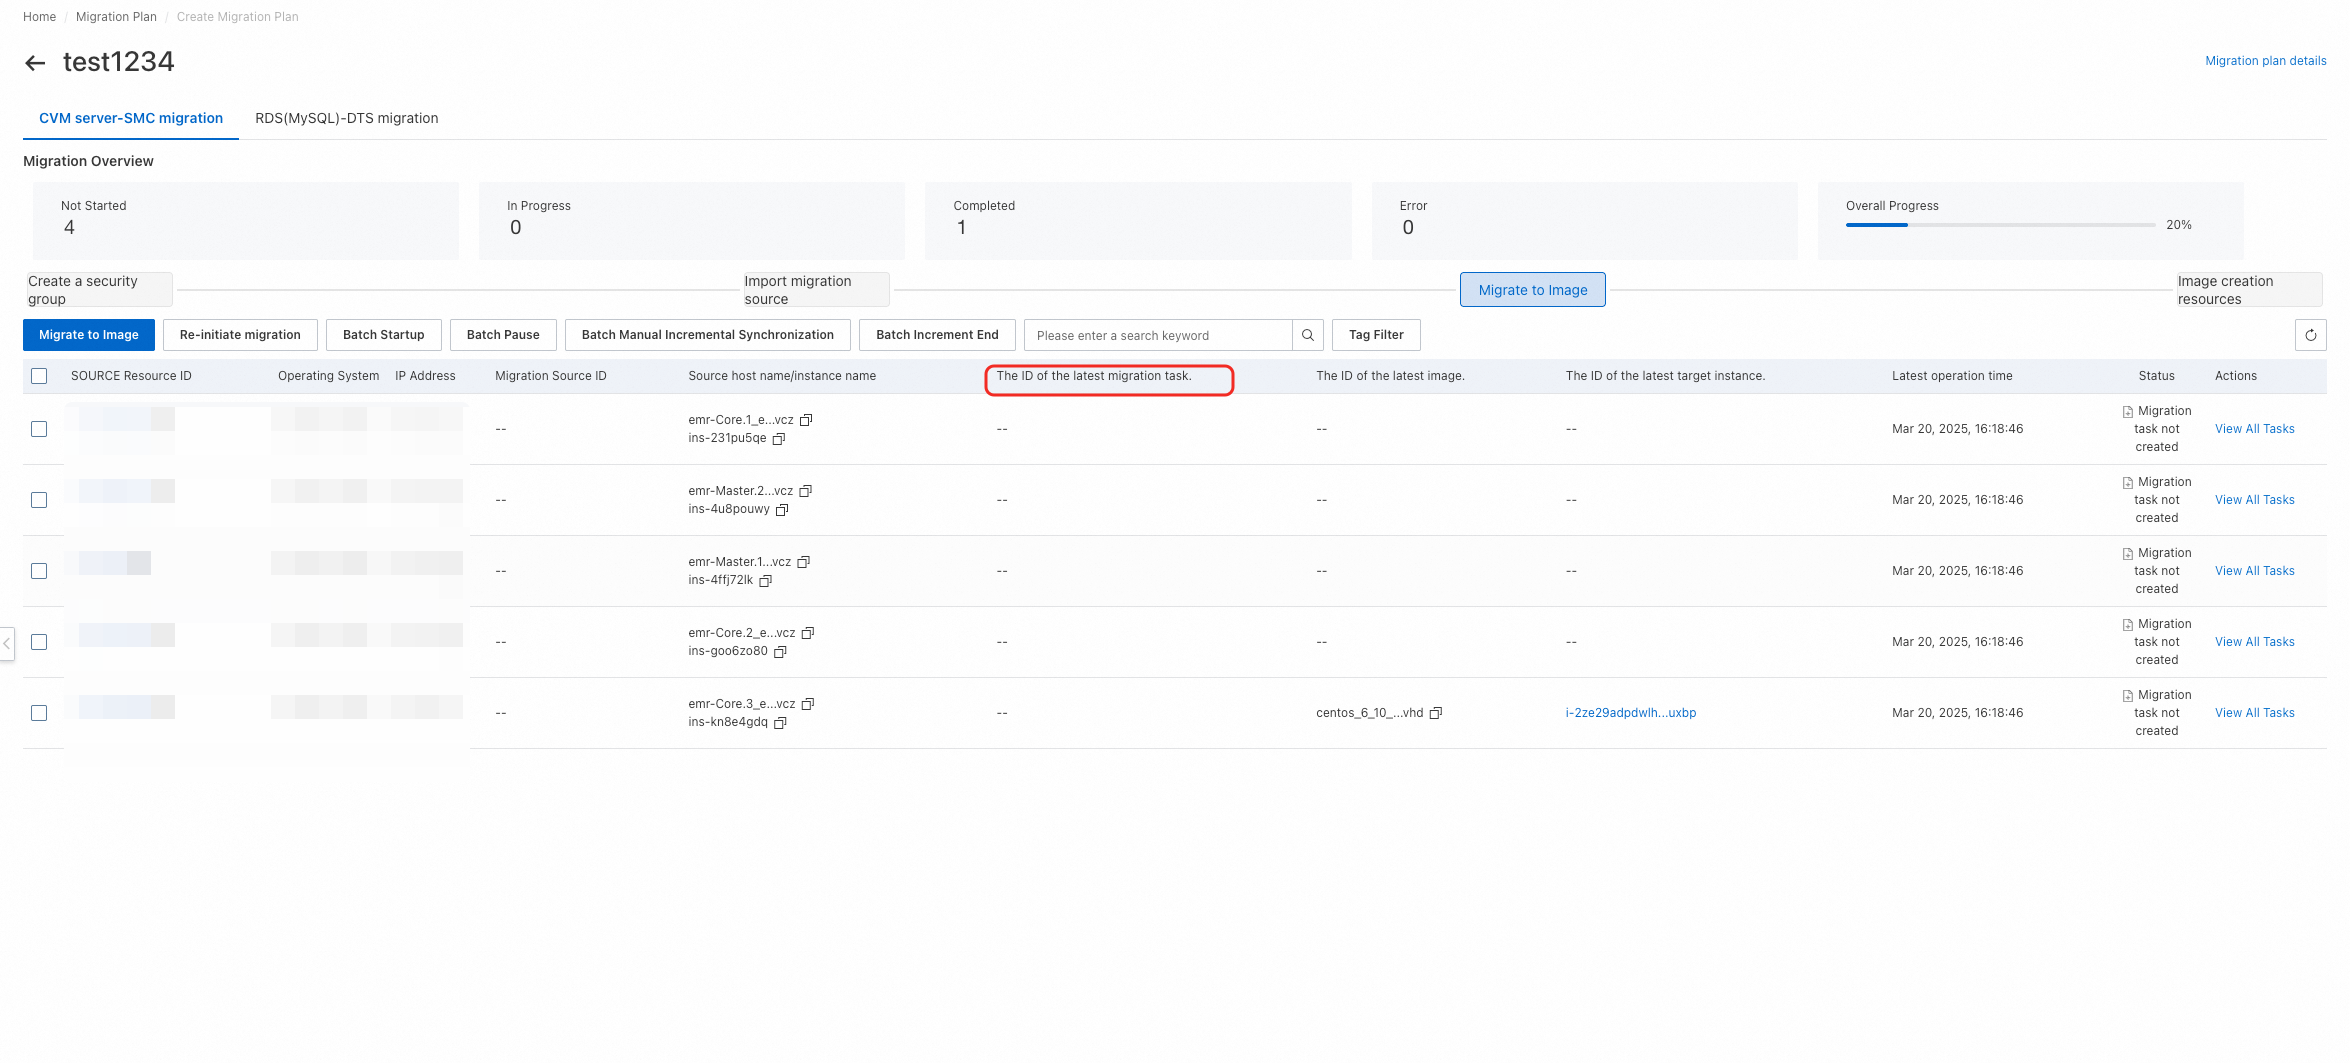Copy instance name ins-4ffj72lk
The image size is (2350, 1063).
(x=766, y=580)
